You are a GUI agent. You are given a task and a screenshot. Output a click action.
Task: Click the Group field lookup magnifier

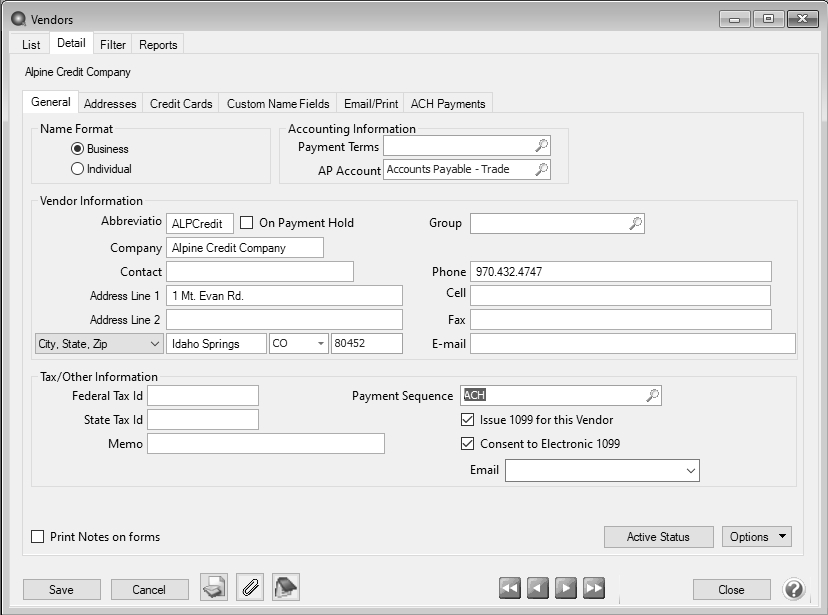[x=635, y=223]
